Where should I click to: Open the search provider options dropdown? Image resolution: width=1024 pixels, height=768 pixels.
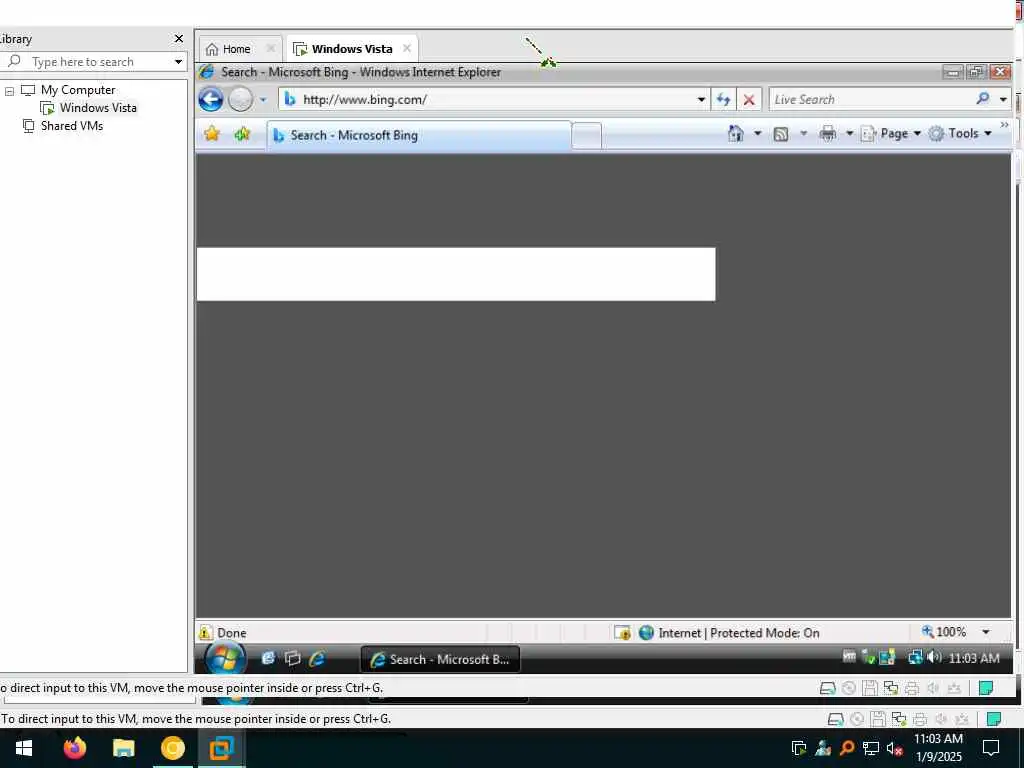coord(1003,100)
